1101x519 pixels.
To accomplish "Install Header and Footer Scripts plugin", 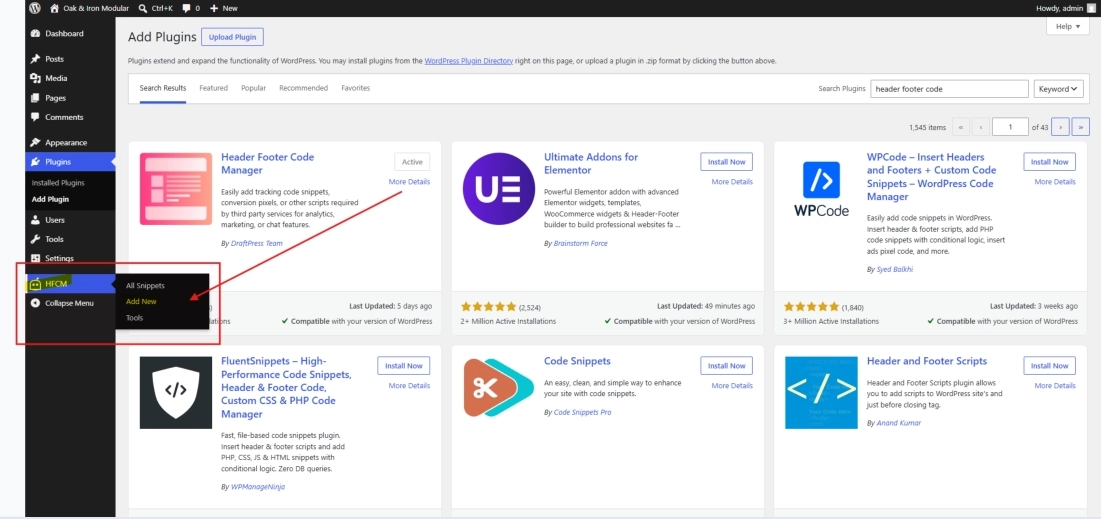I will pos(1049,366).
